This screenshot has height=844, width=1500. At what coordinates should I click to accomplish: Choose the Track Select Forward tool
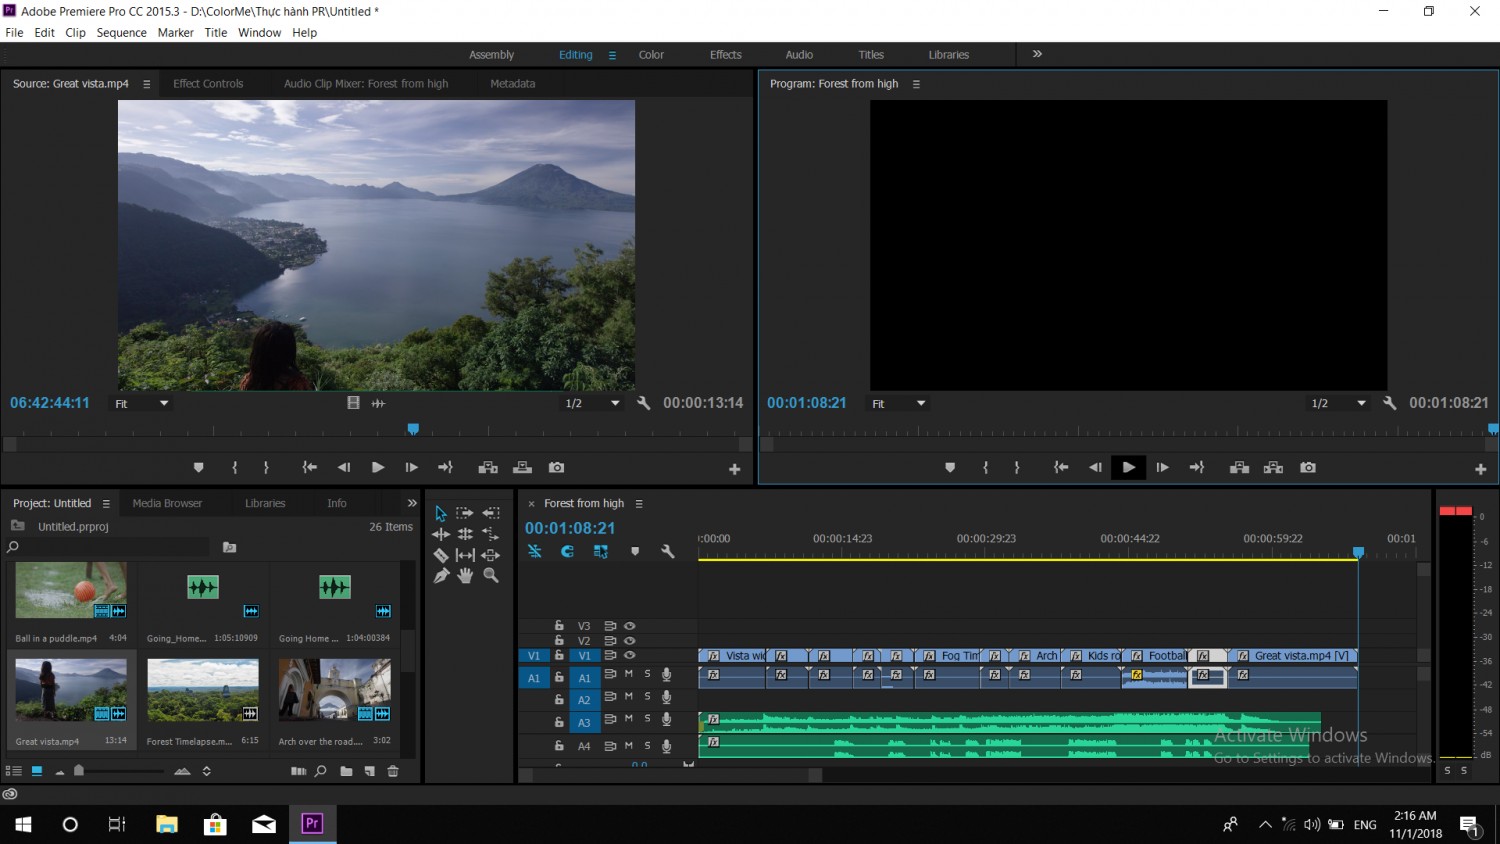pos(465,513)
